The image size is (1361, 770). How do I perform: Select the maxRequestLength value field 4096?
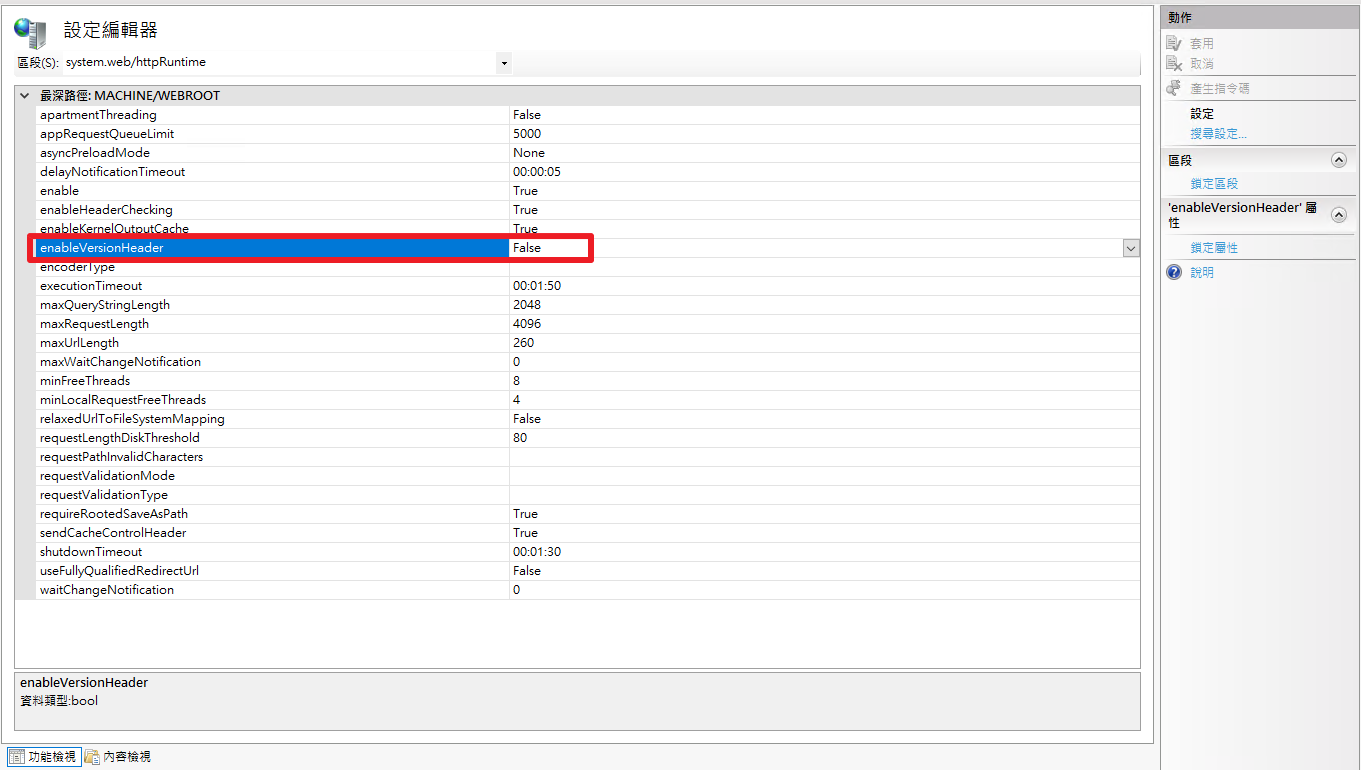(x=527, y=324)
